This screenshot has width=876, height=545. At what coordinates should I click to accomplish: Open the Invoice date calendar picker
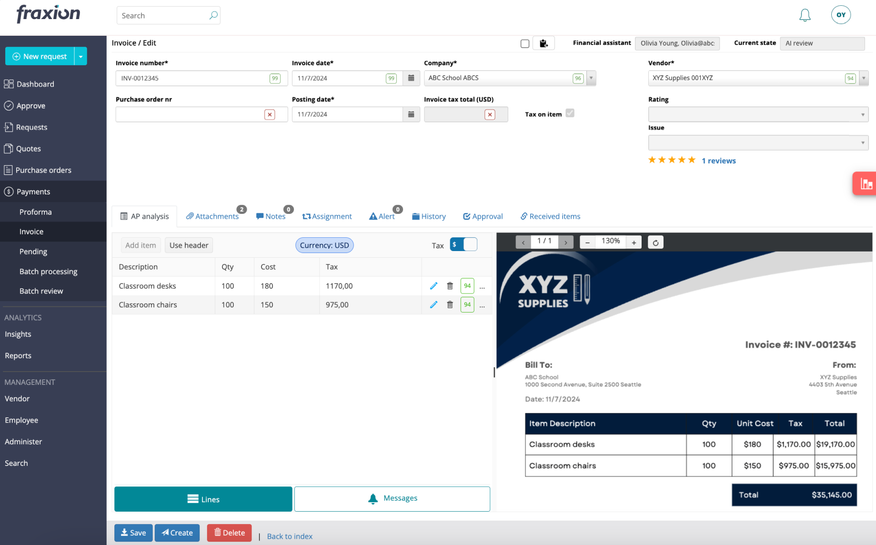click(x=411, y=78)
